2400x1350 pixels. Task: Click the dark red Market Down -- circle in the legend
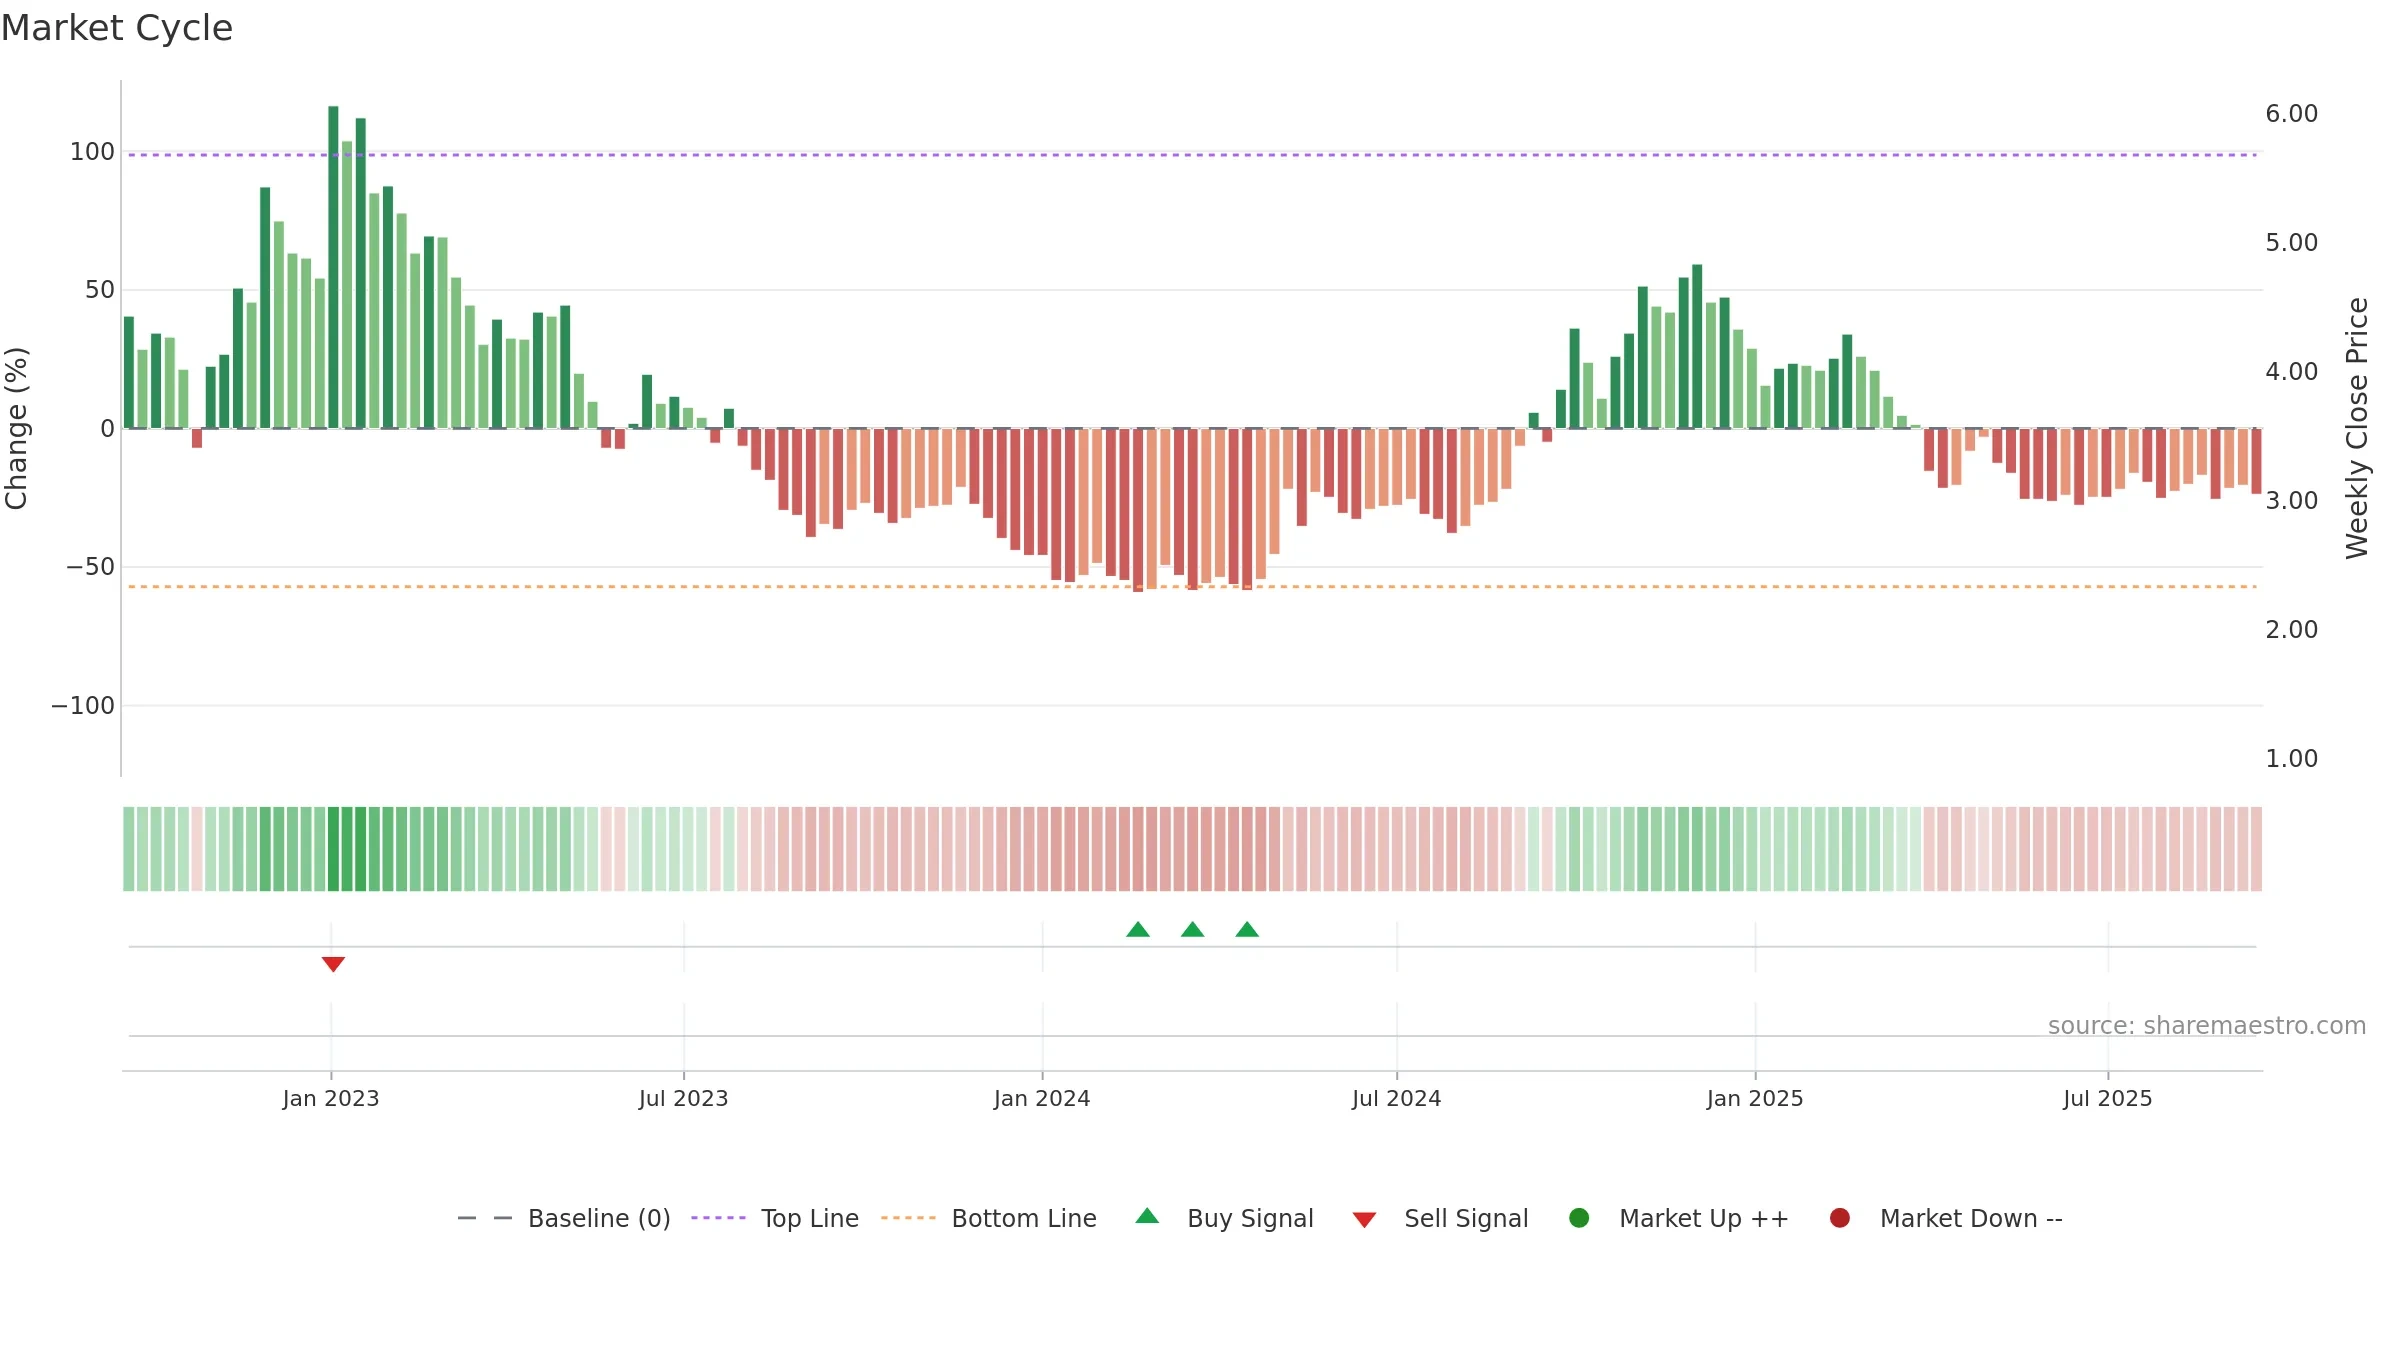(x=1839, y=1218)
